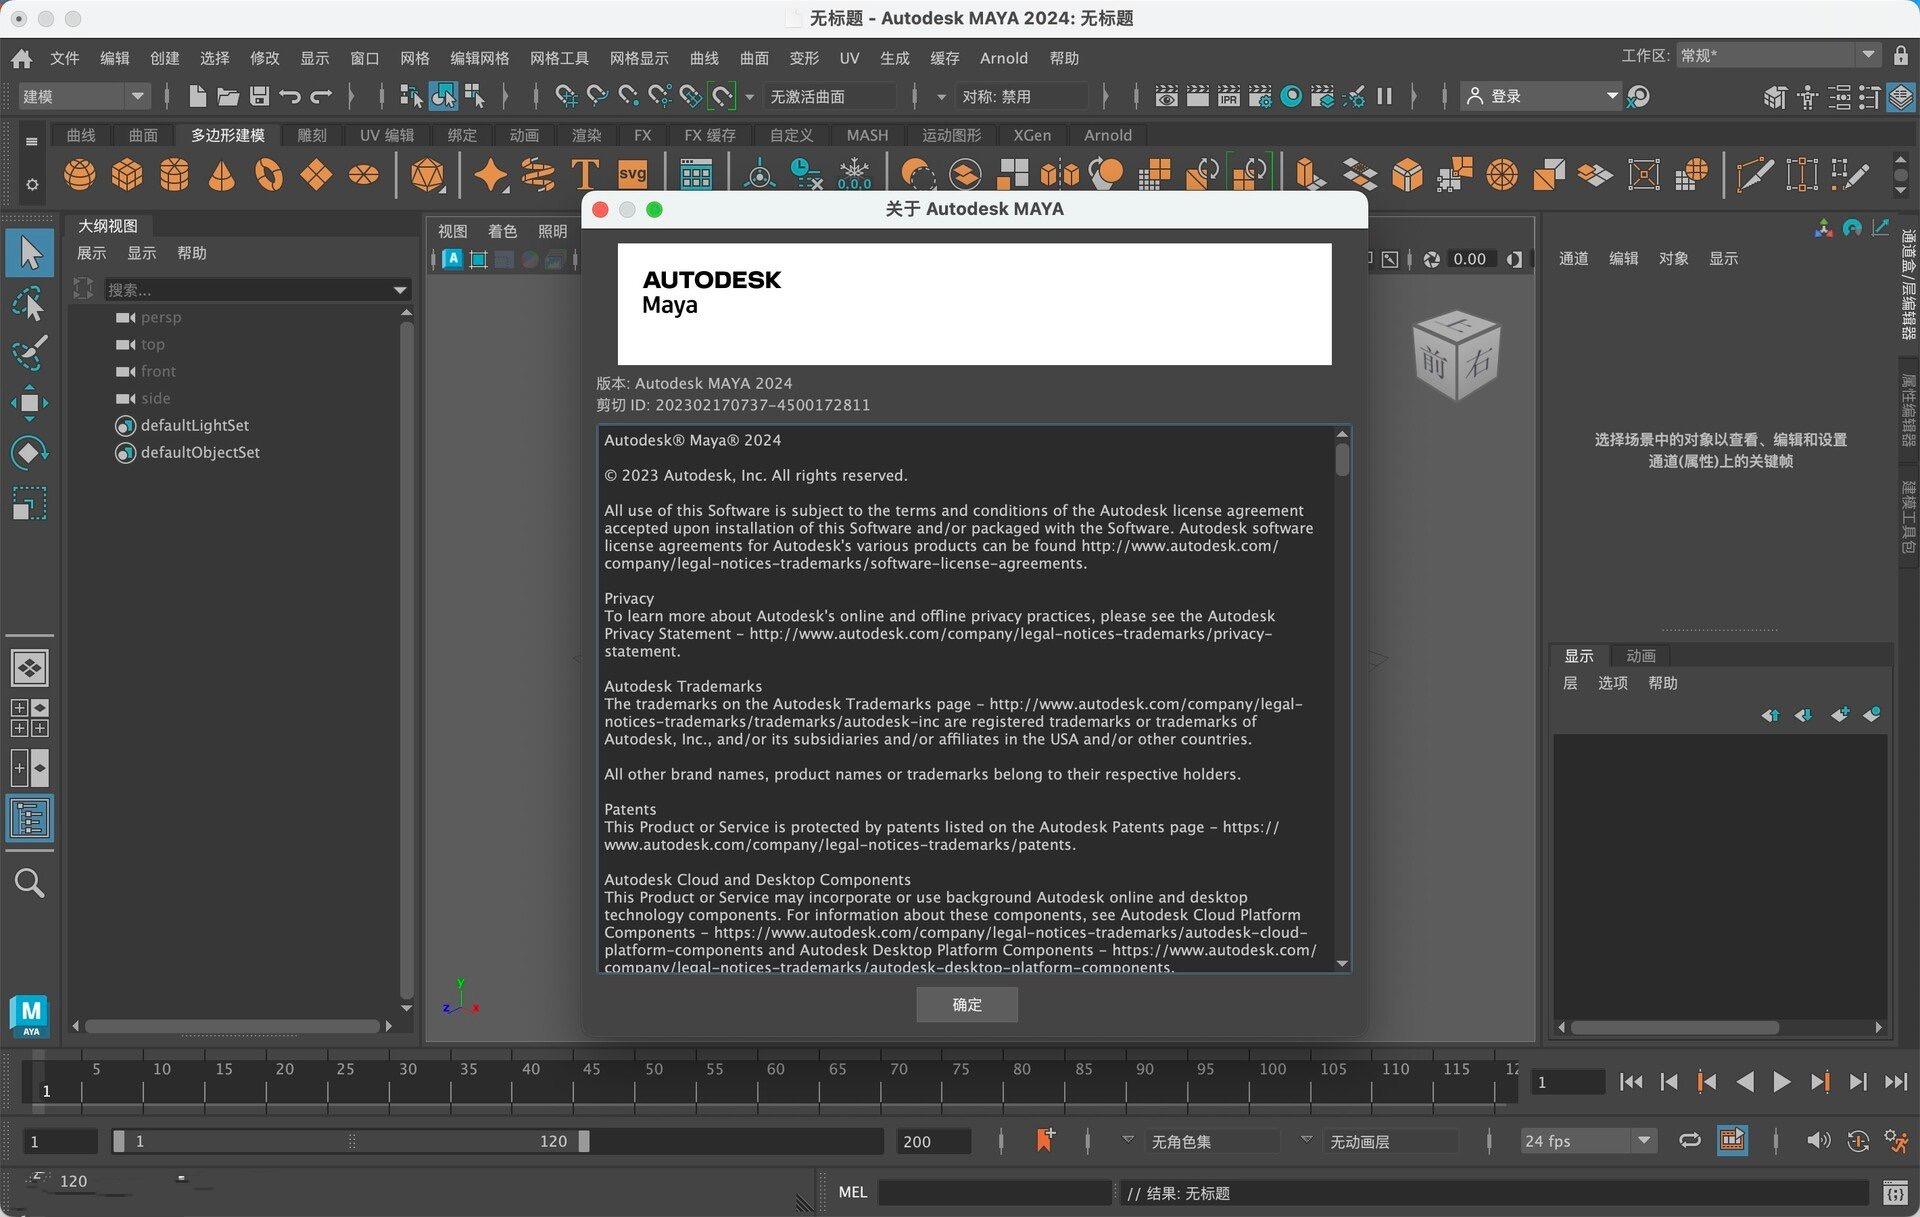
Task: Click the Undo arrow icon
Action: [x=290, y=96]
